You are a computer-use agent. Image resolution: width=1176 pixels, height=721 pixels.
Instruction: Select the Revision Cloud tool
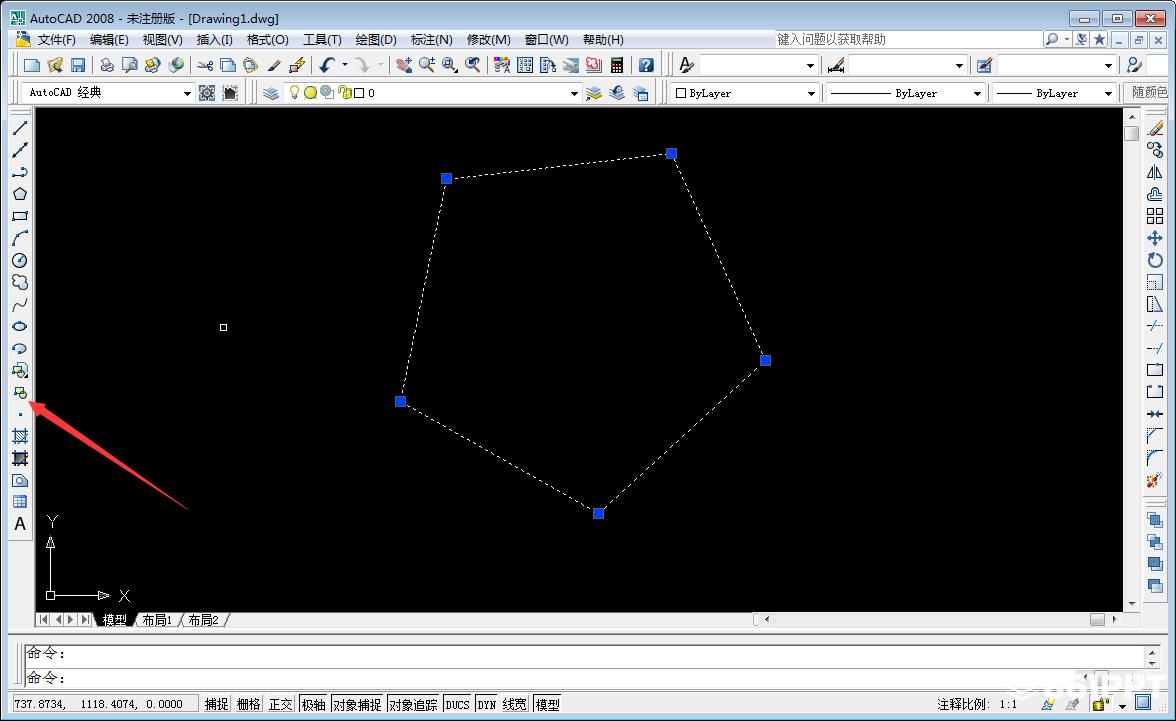(x=20, y=282)
